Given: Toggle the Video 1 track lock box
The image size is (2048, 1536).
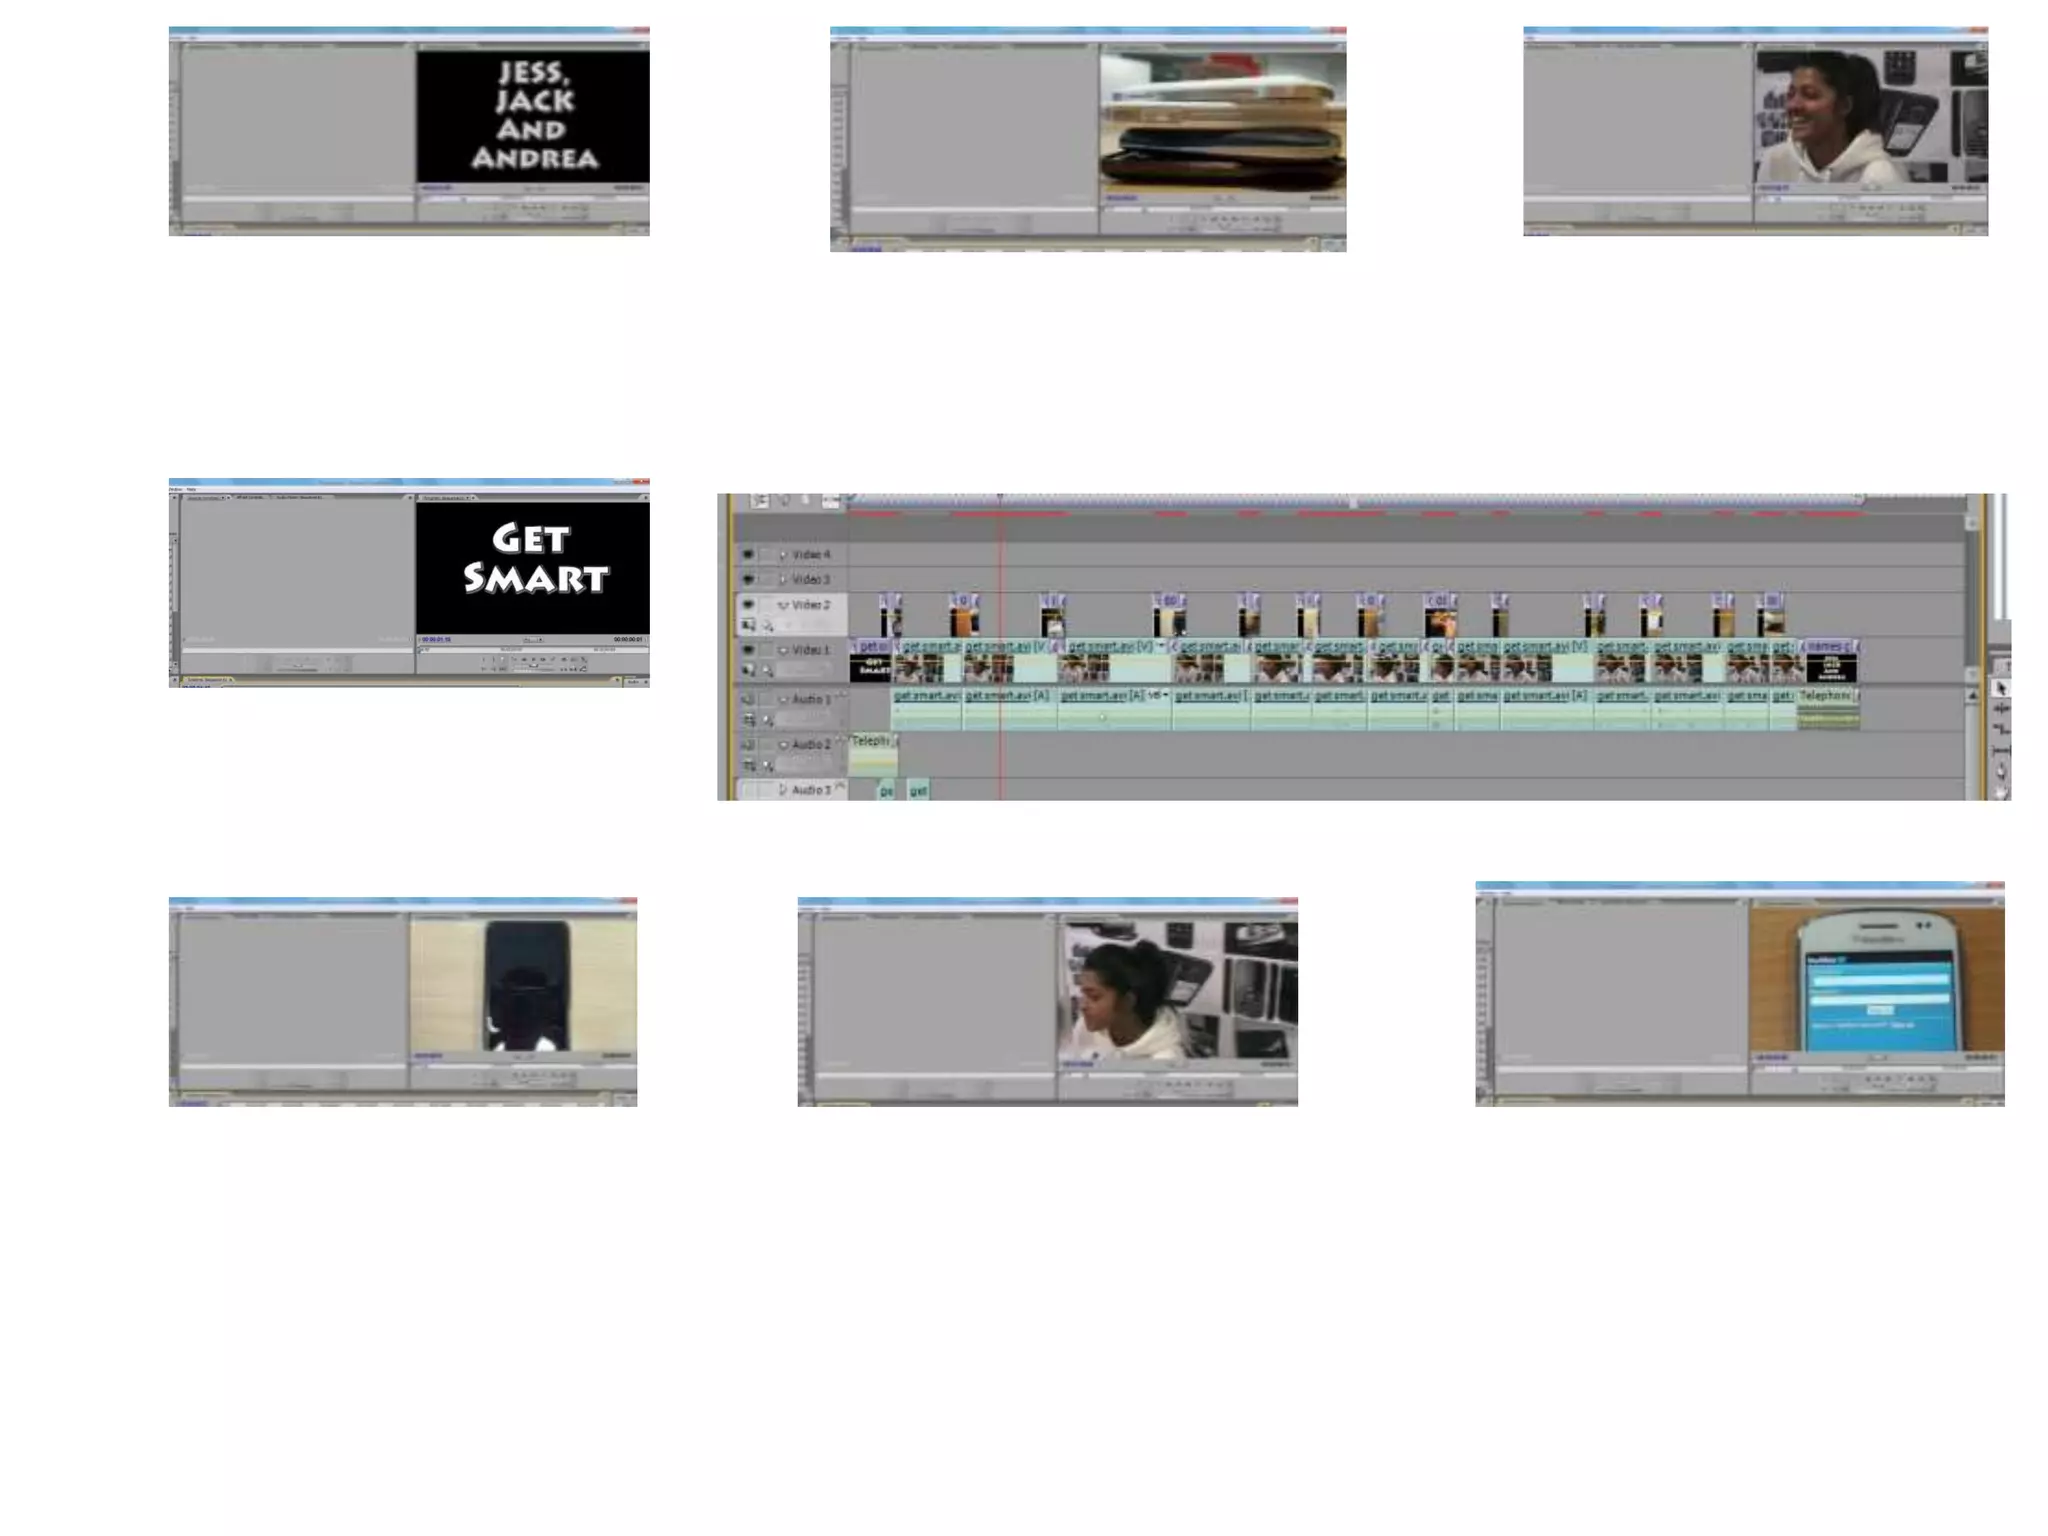Looking at the screenshot, I should tap(765, 650).
